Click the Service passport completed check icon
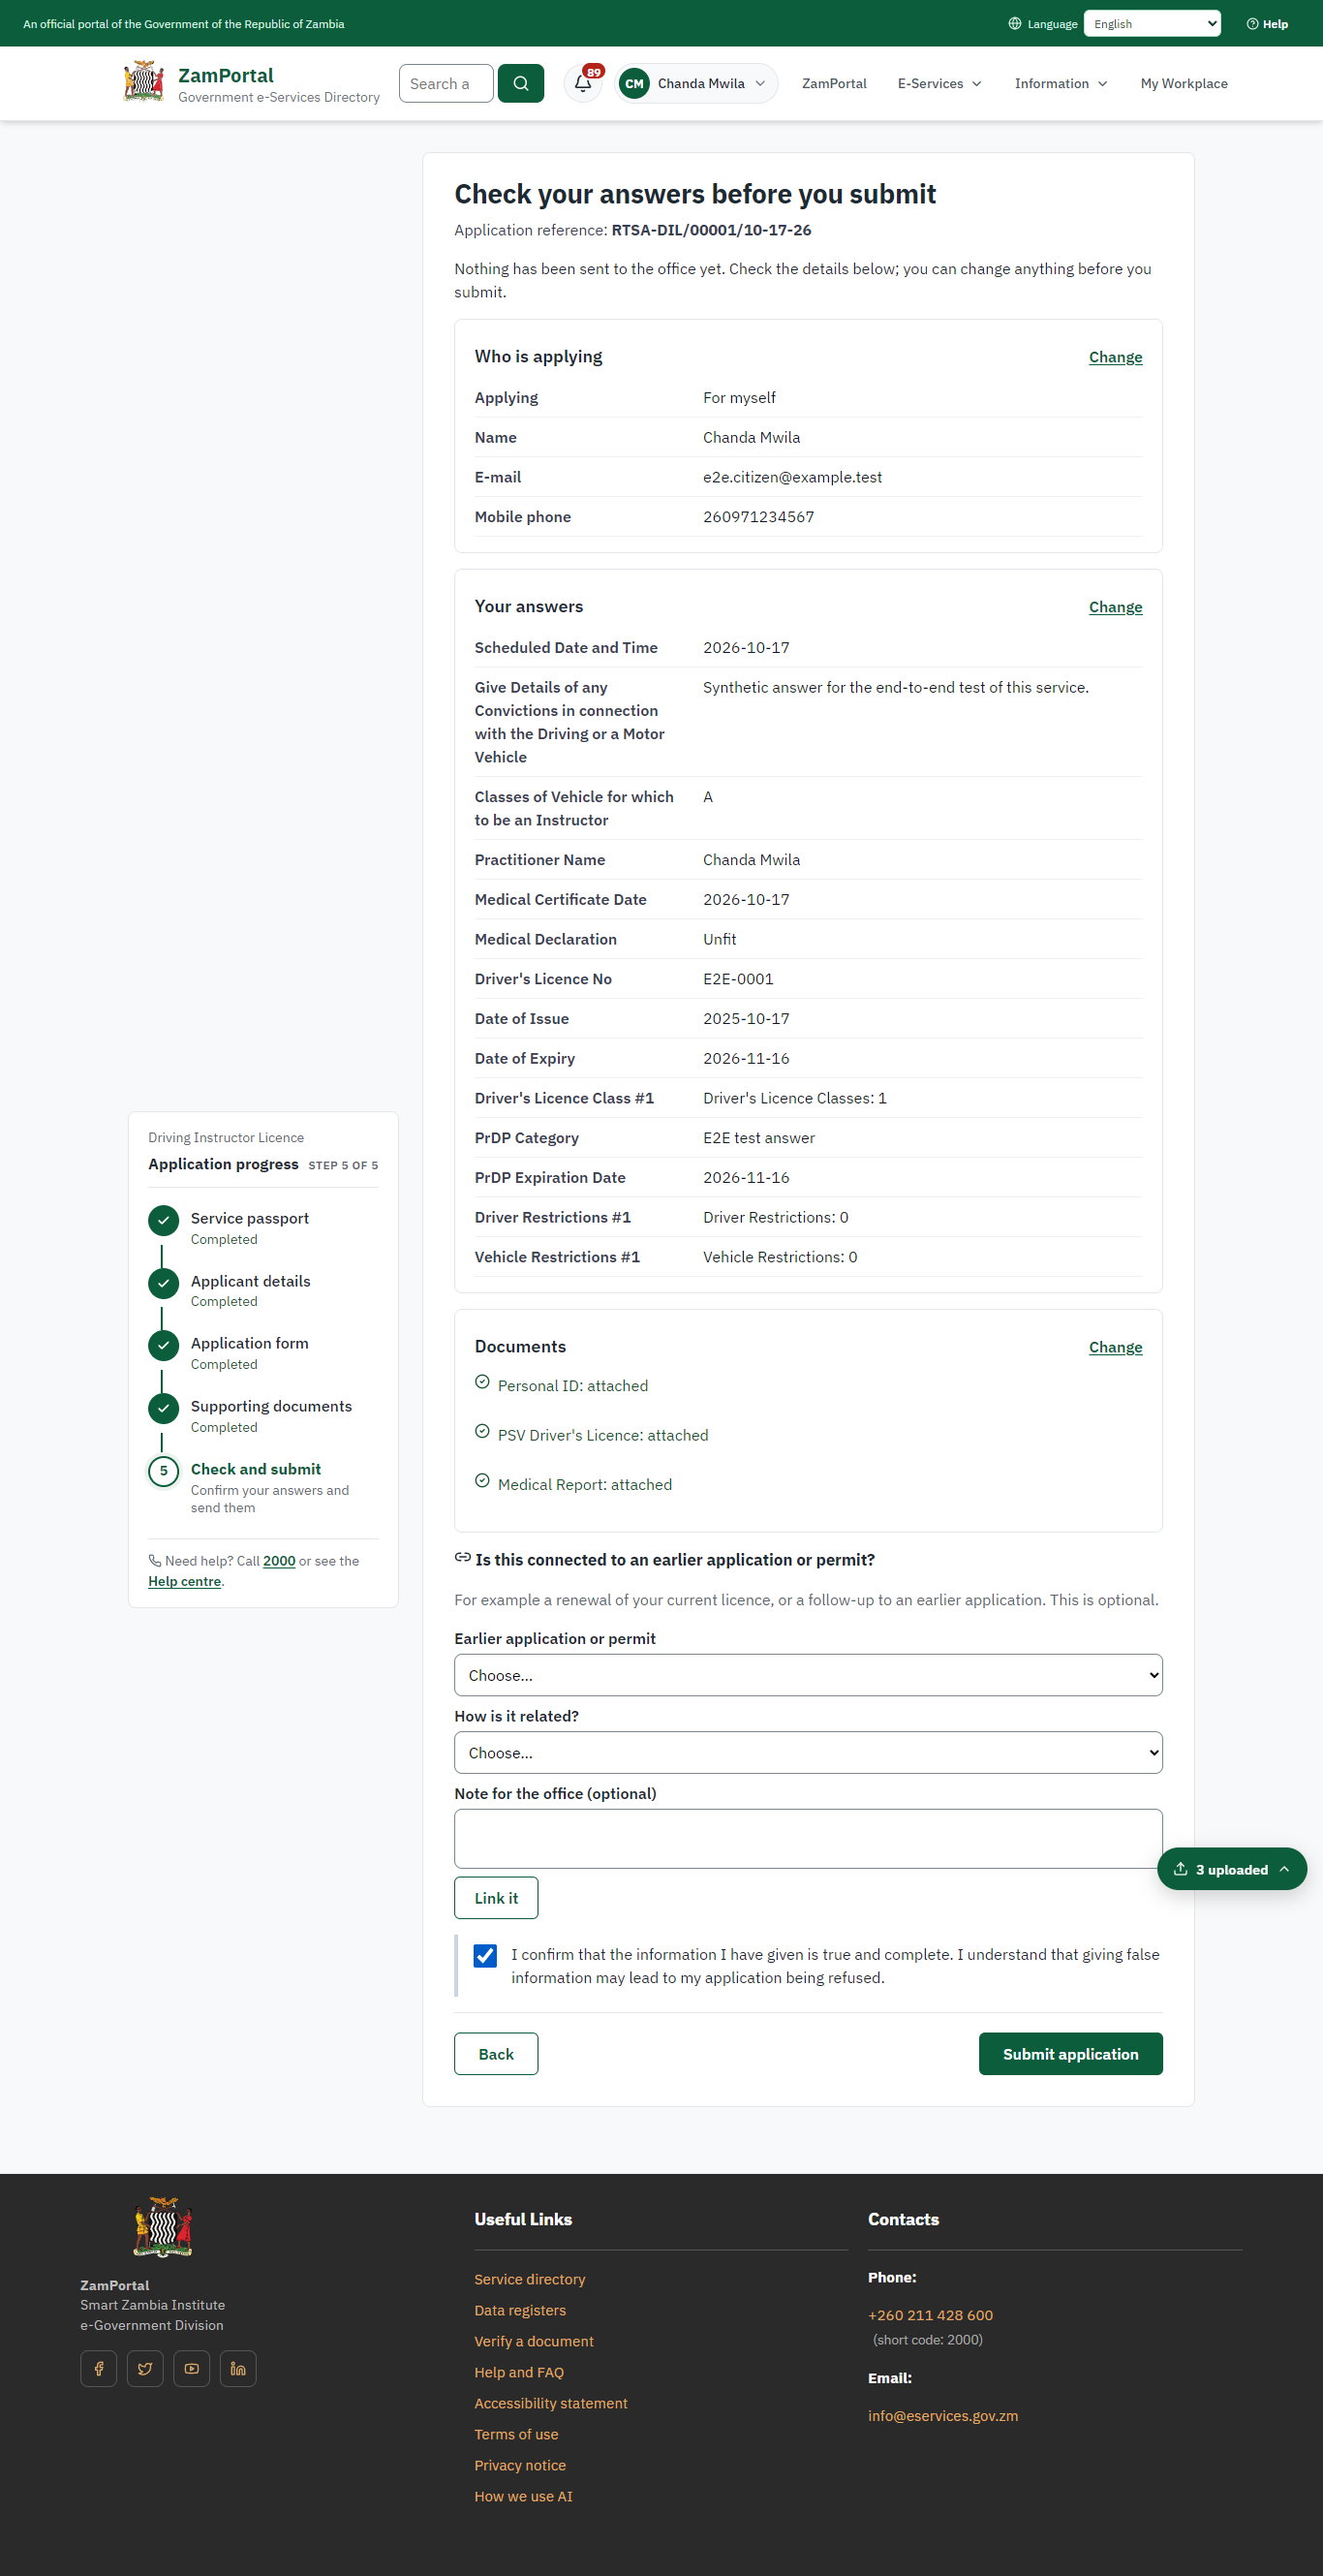Image resolution: width=1323 pixels, height=2576 pixels. click(163, 1220)
